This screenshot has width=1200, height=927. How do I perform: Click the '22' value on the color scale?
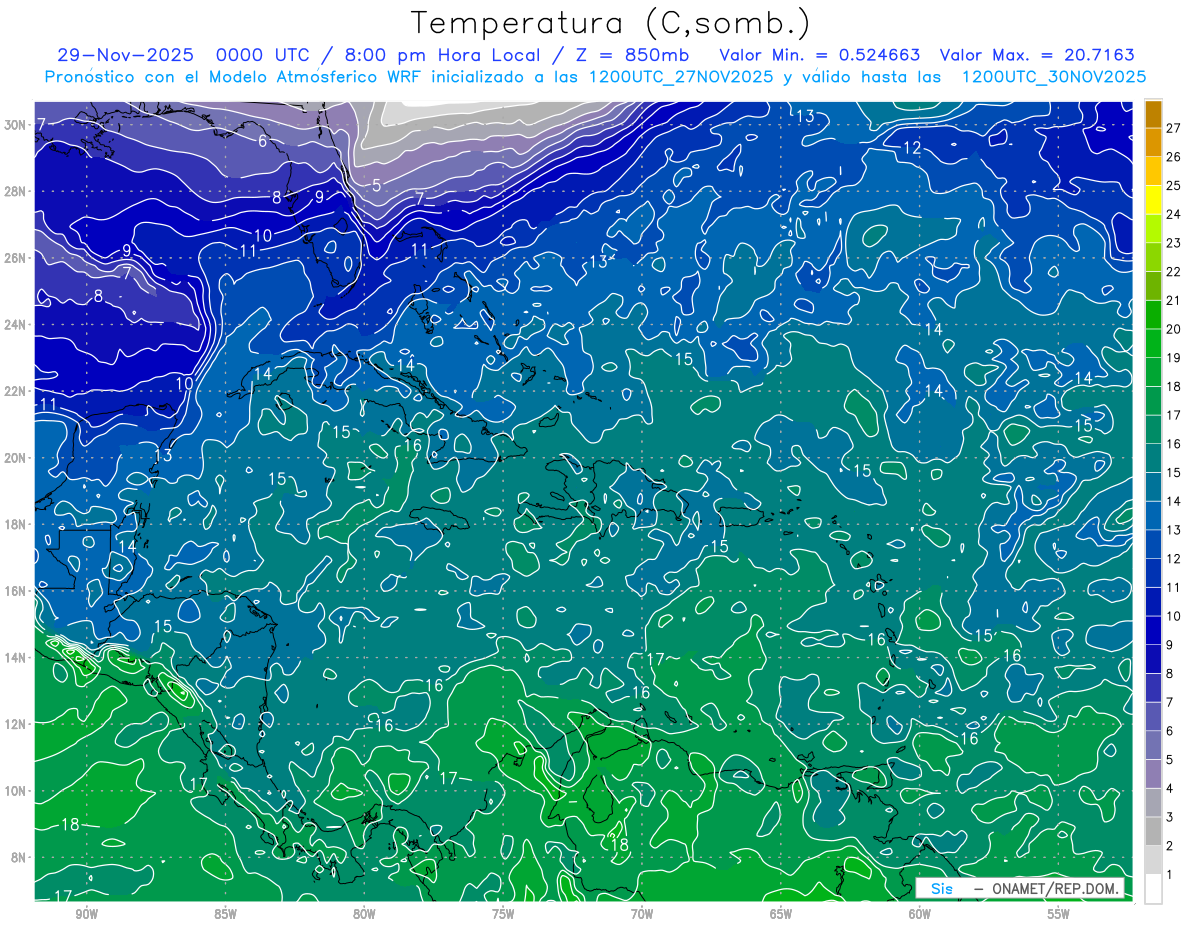click(x=1174, y=272)
